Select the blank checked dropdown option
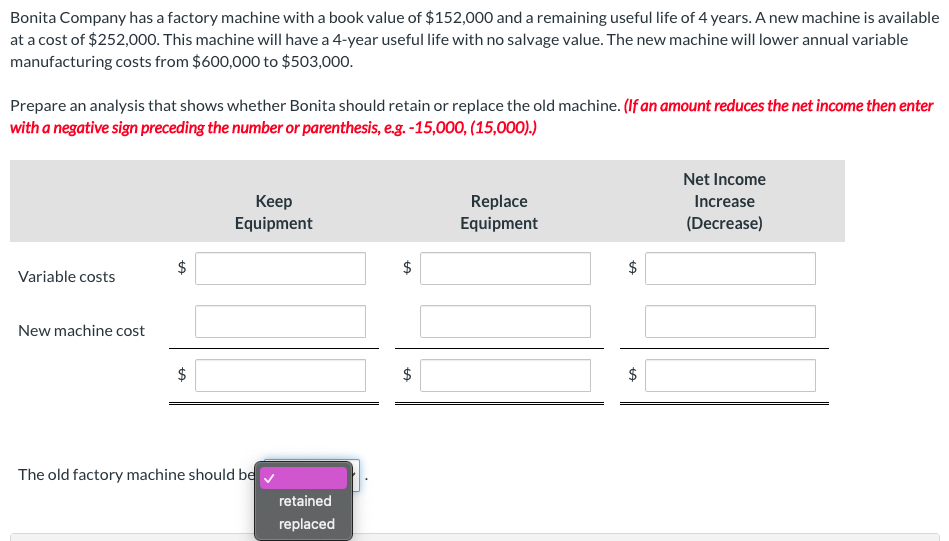Viewport: 949px width, 541px height. point(304,478)
